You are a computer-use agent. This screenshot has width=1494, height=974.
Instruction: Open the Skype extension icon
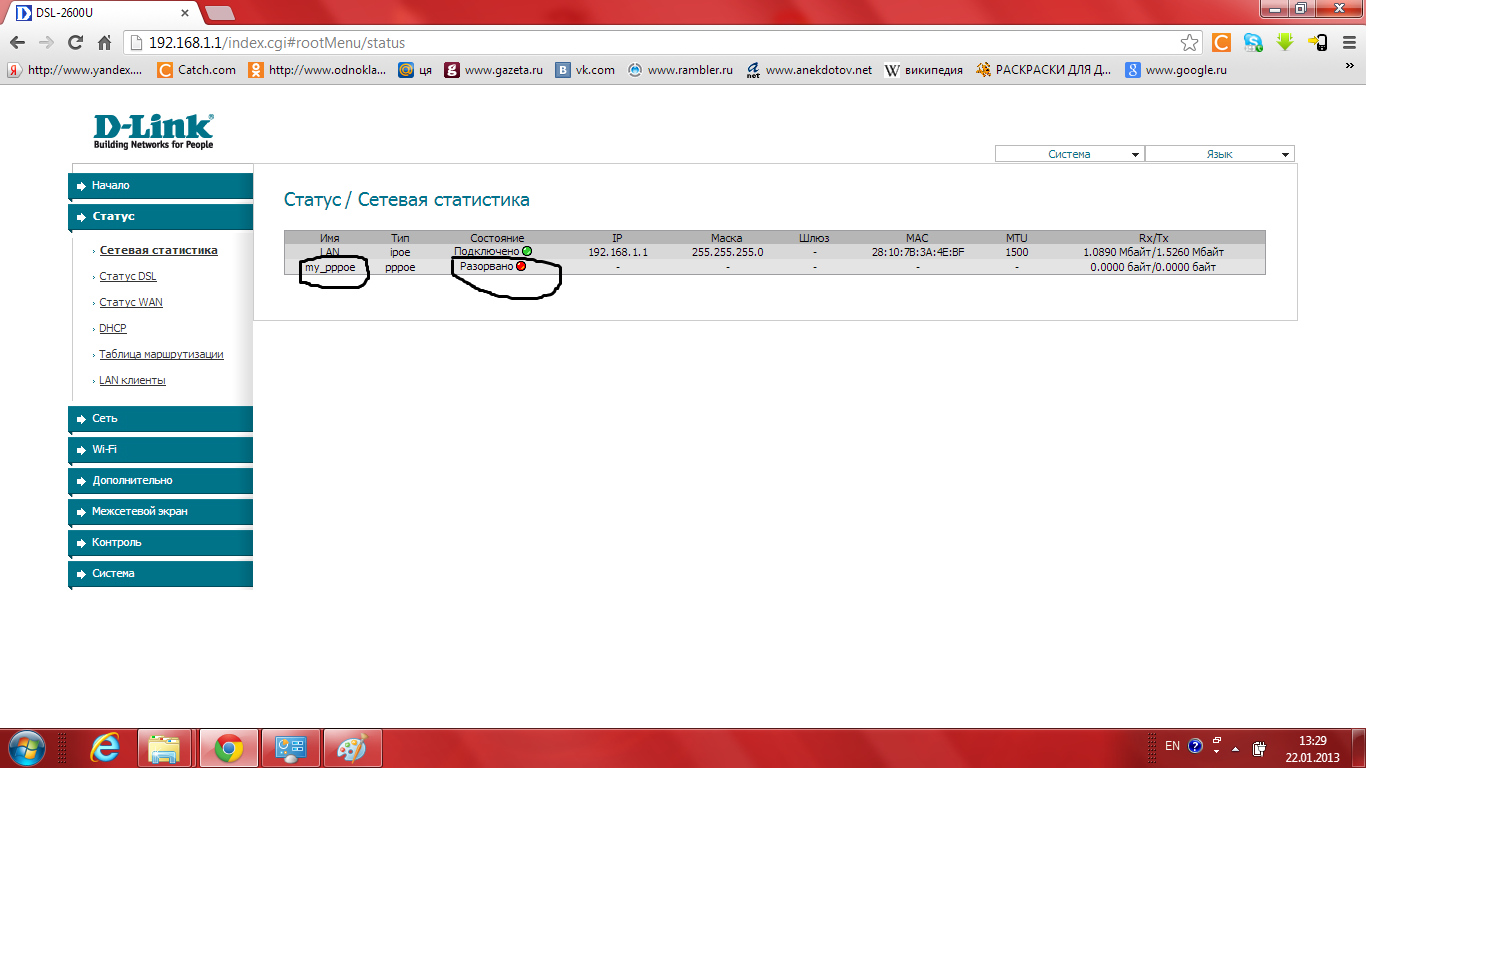[x=1253, y=42]
